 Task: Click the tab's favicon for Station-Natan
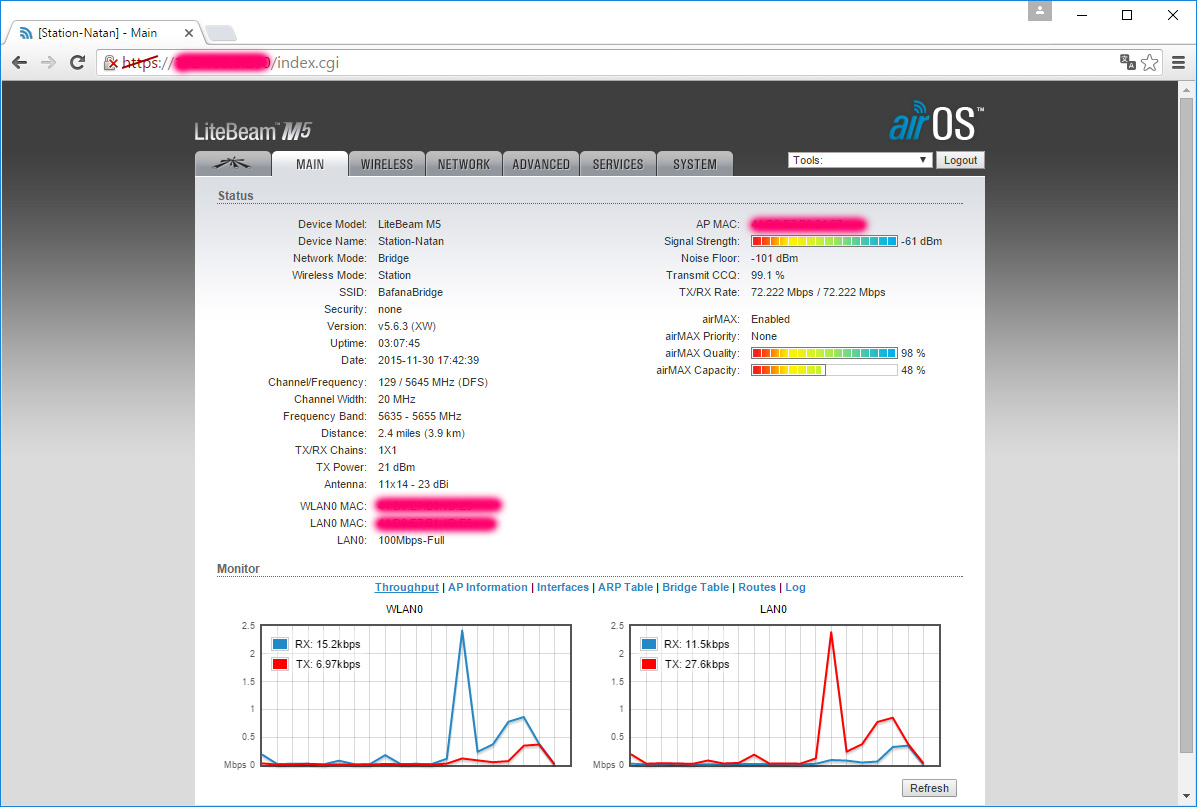point(27,33)
